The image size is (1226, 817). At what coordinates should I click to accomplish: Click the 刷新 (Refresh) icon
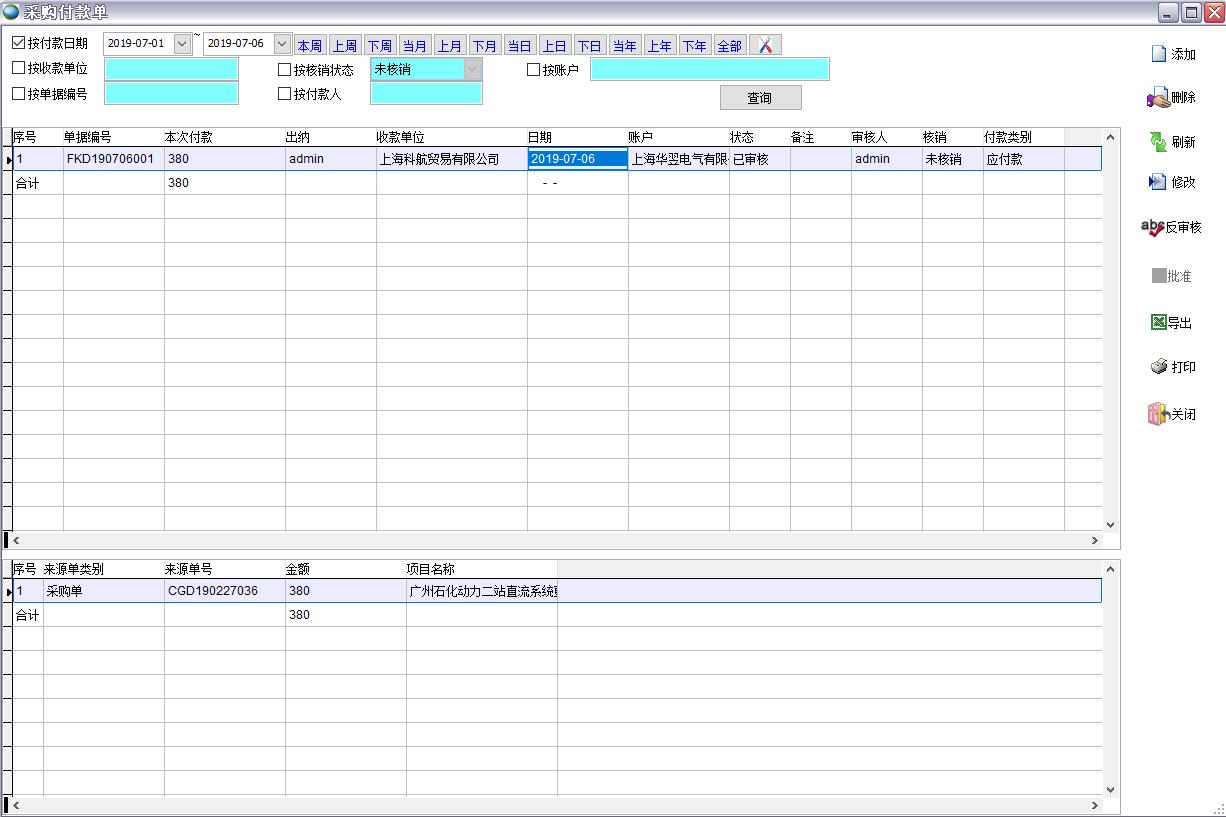[x=1158, y=142]
